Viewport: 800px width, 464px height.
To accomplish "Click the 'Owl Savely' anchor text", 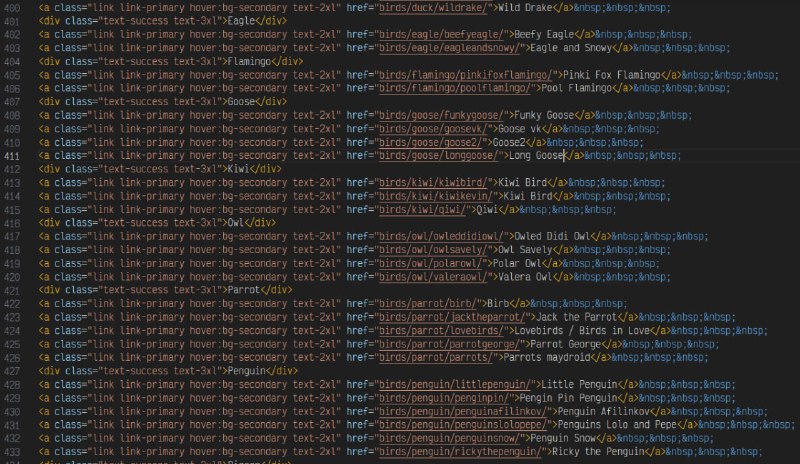I will 525,250.
